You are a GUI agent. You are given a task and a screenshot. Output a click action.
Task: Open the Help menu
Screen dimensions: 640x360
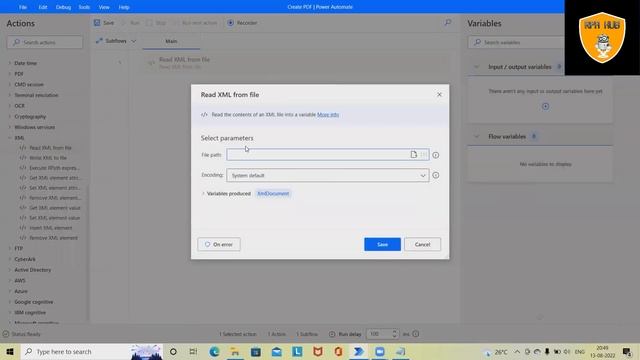click(124, 7)
